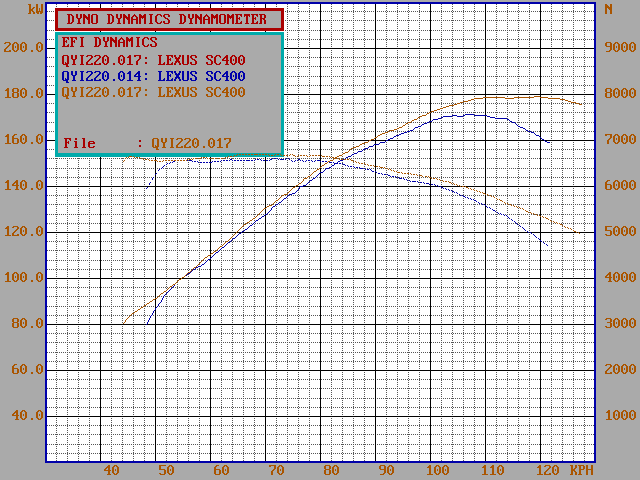
Task: Click the 120.0 kW axis value
Action: click(x=24, y=231)
